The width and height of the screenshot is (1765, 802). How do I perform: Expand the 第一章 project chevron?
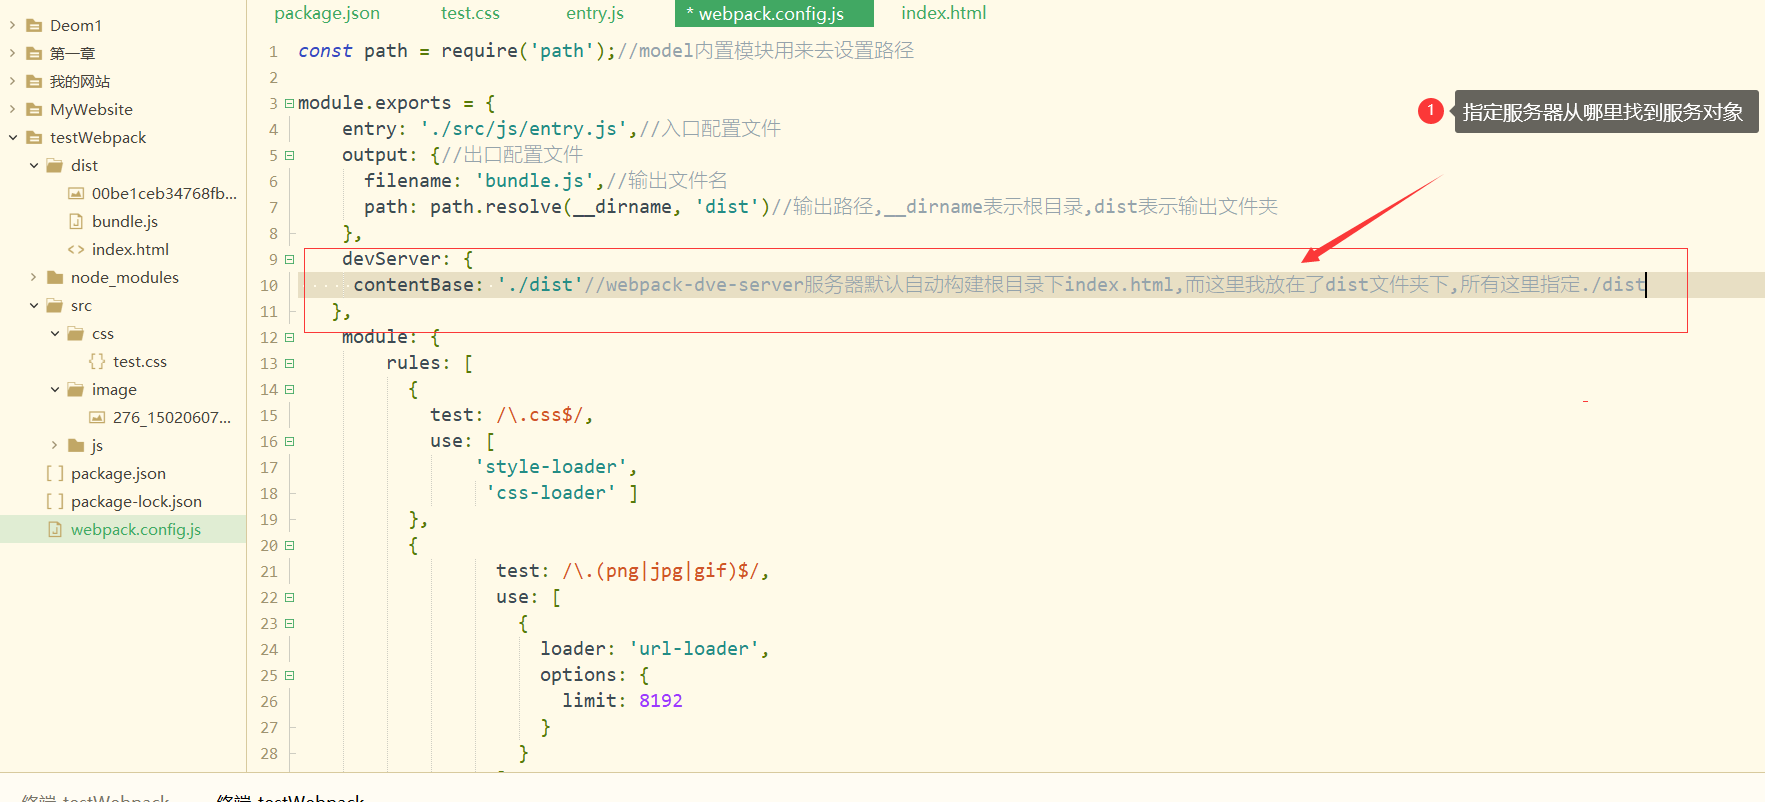(12, 53)
